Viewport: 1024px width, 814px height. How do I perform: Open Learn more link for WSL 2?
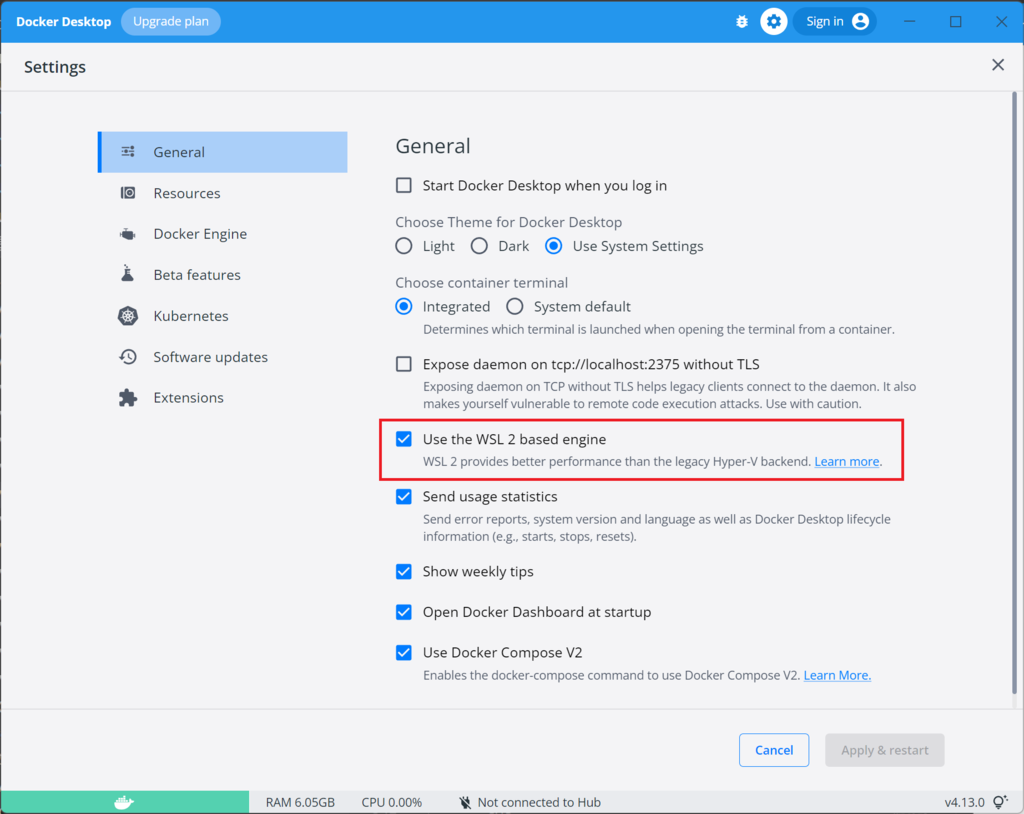coord(847,461)
